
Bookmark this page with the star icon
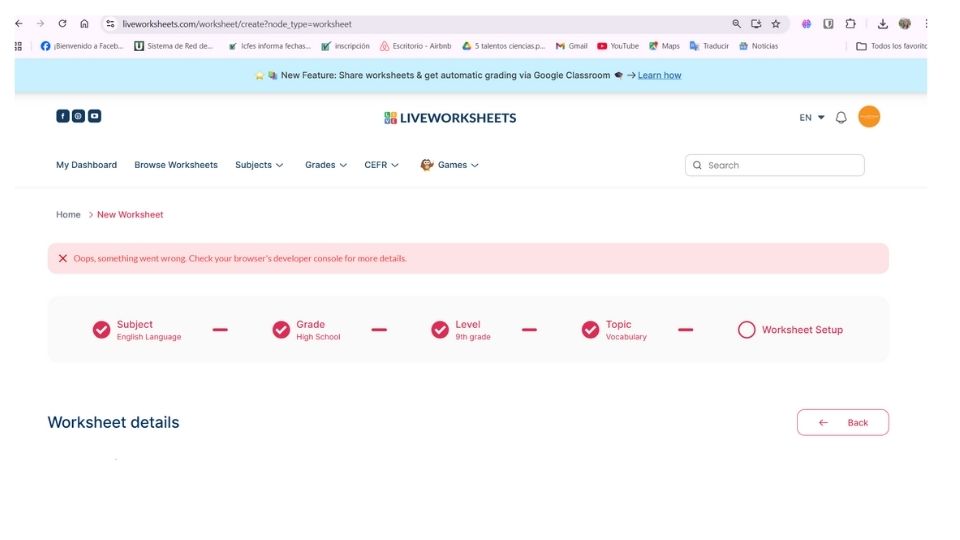[x=775, y=24]
